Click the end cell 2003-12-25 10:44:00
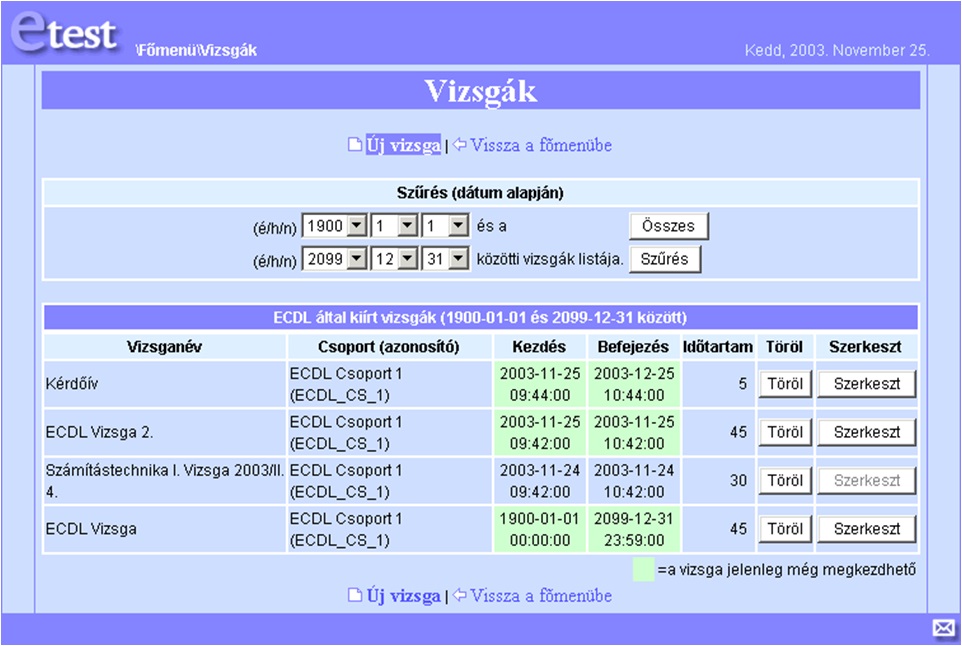Screen dimensions: 962x646 pyautogui.click(x=634, y=384)
